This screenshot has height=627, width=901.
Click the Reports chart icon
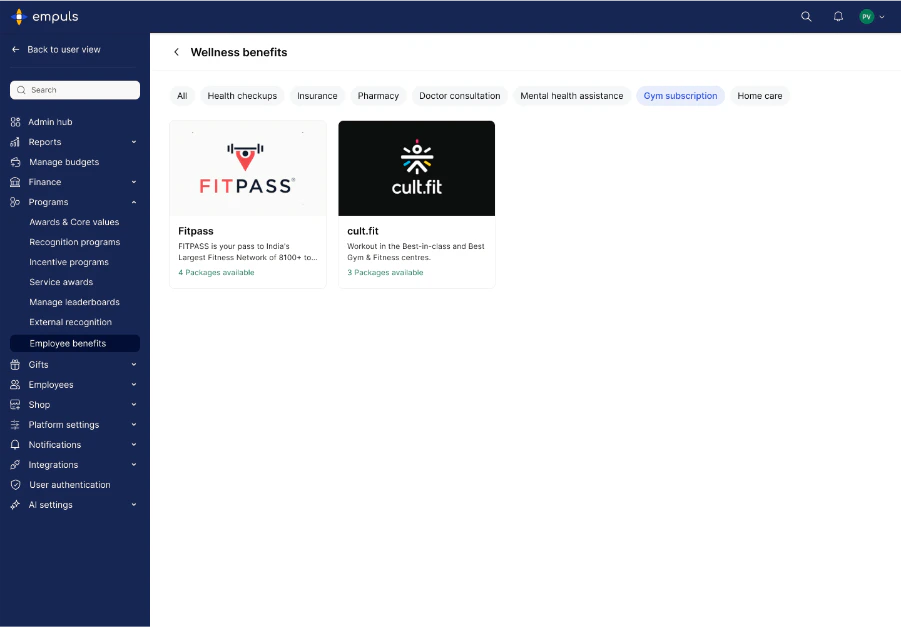[16, 142]
